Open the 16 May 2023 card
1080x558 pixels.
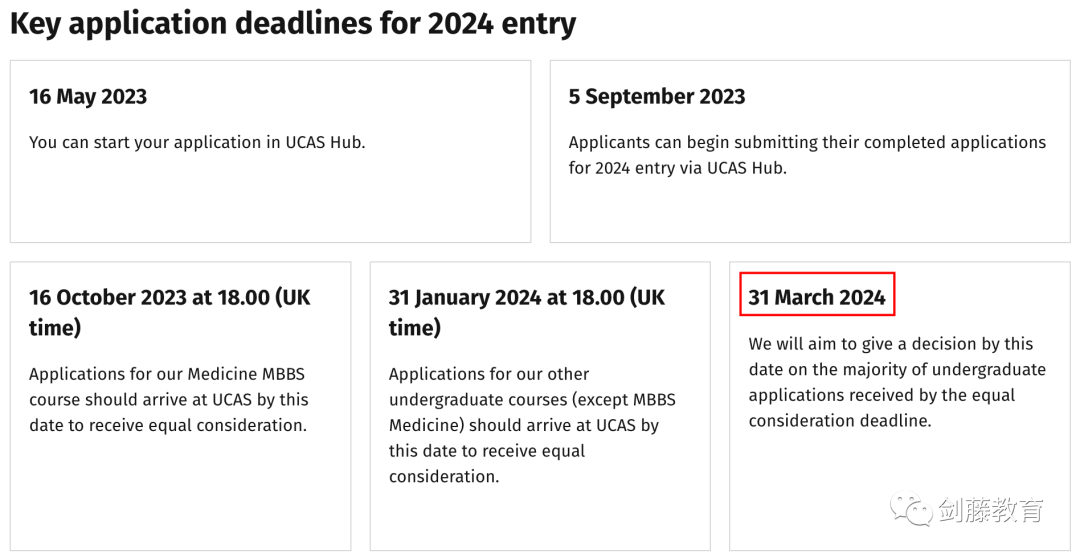click(270, 152)
